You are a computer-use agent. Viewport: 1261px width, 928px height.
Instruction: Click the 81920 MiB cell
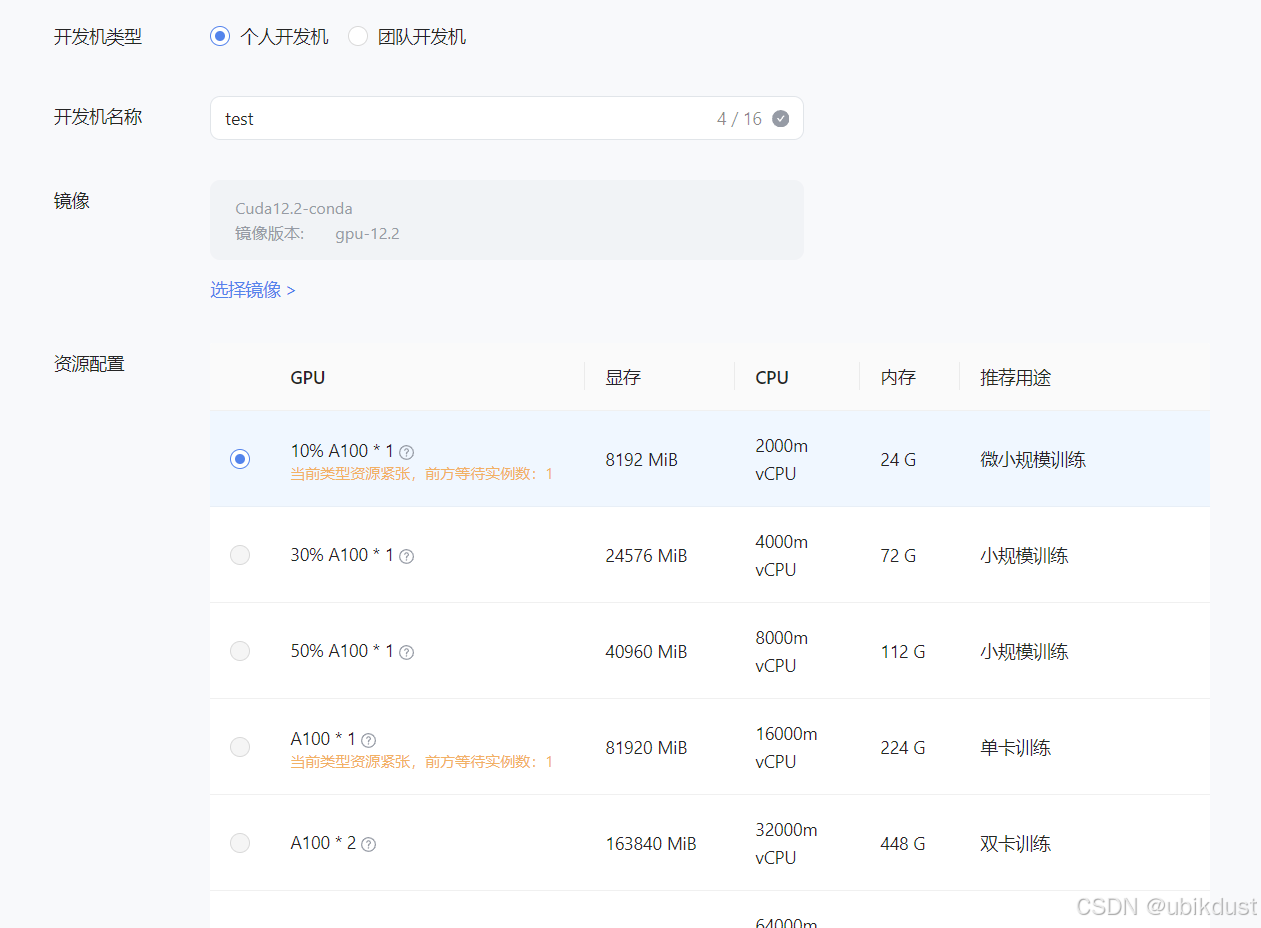click(646, 748)
